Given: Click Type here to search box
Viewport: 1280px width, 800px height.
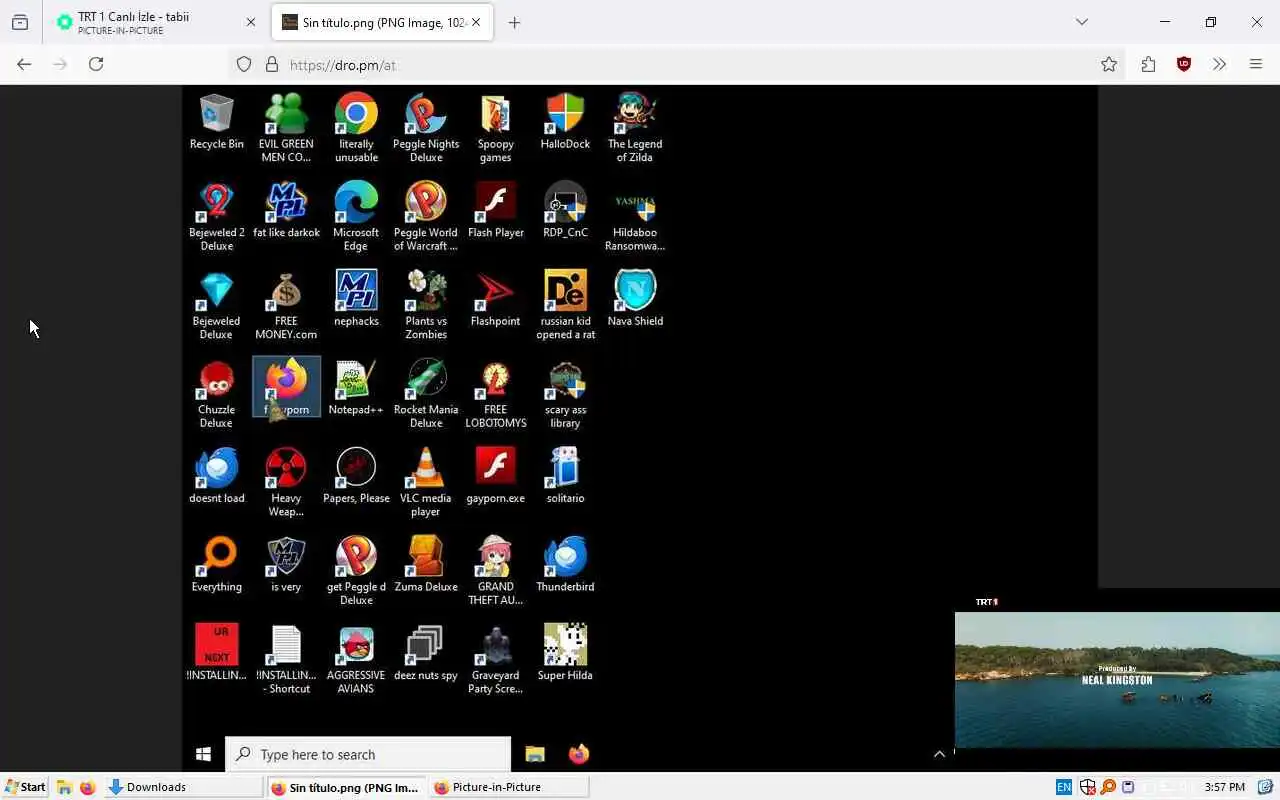Looking at the screenshot, I should pyautogui.click(x=368, y=754).
